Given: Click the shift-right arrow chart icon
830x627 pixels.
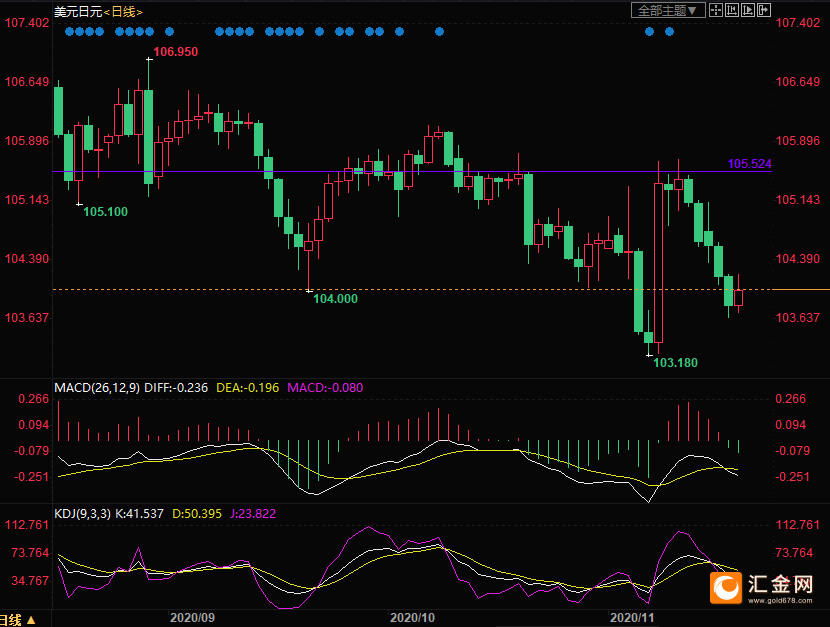Looking at the screenshot, I should [x=764, y=10].
